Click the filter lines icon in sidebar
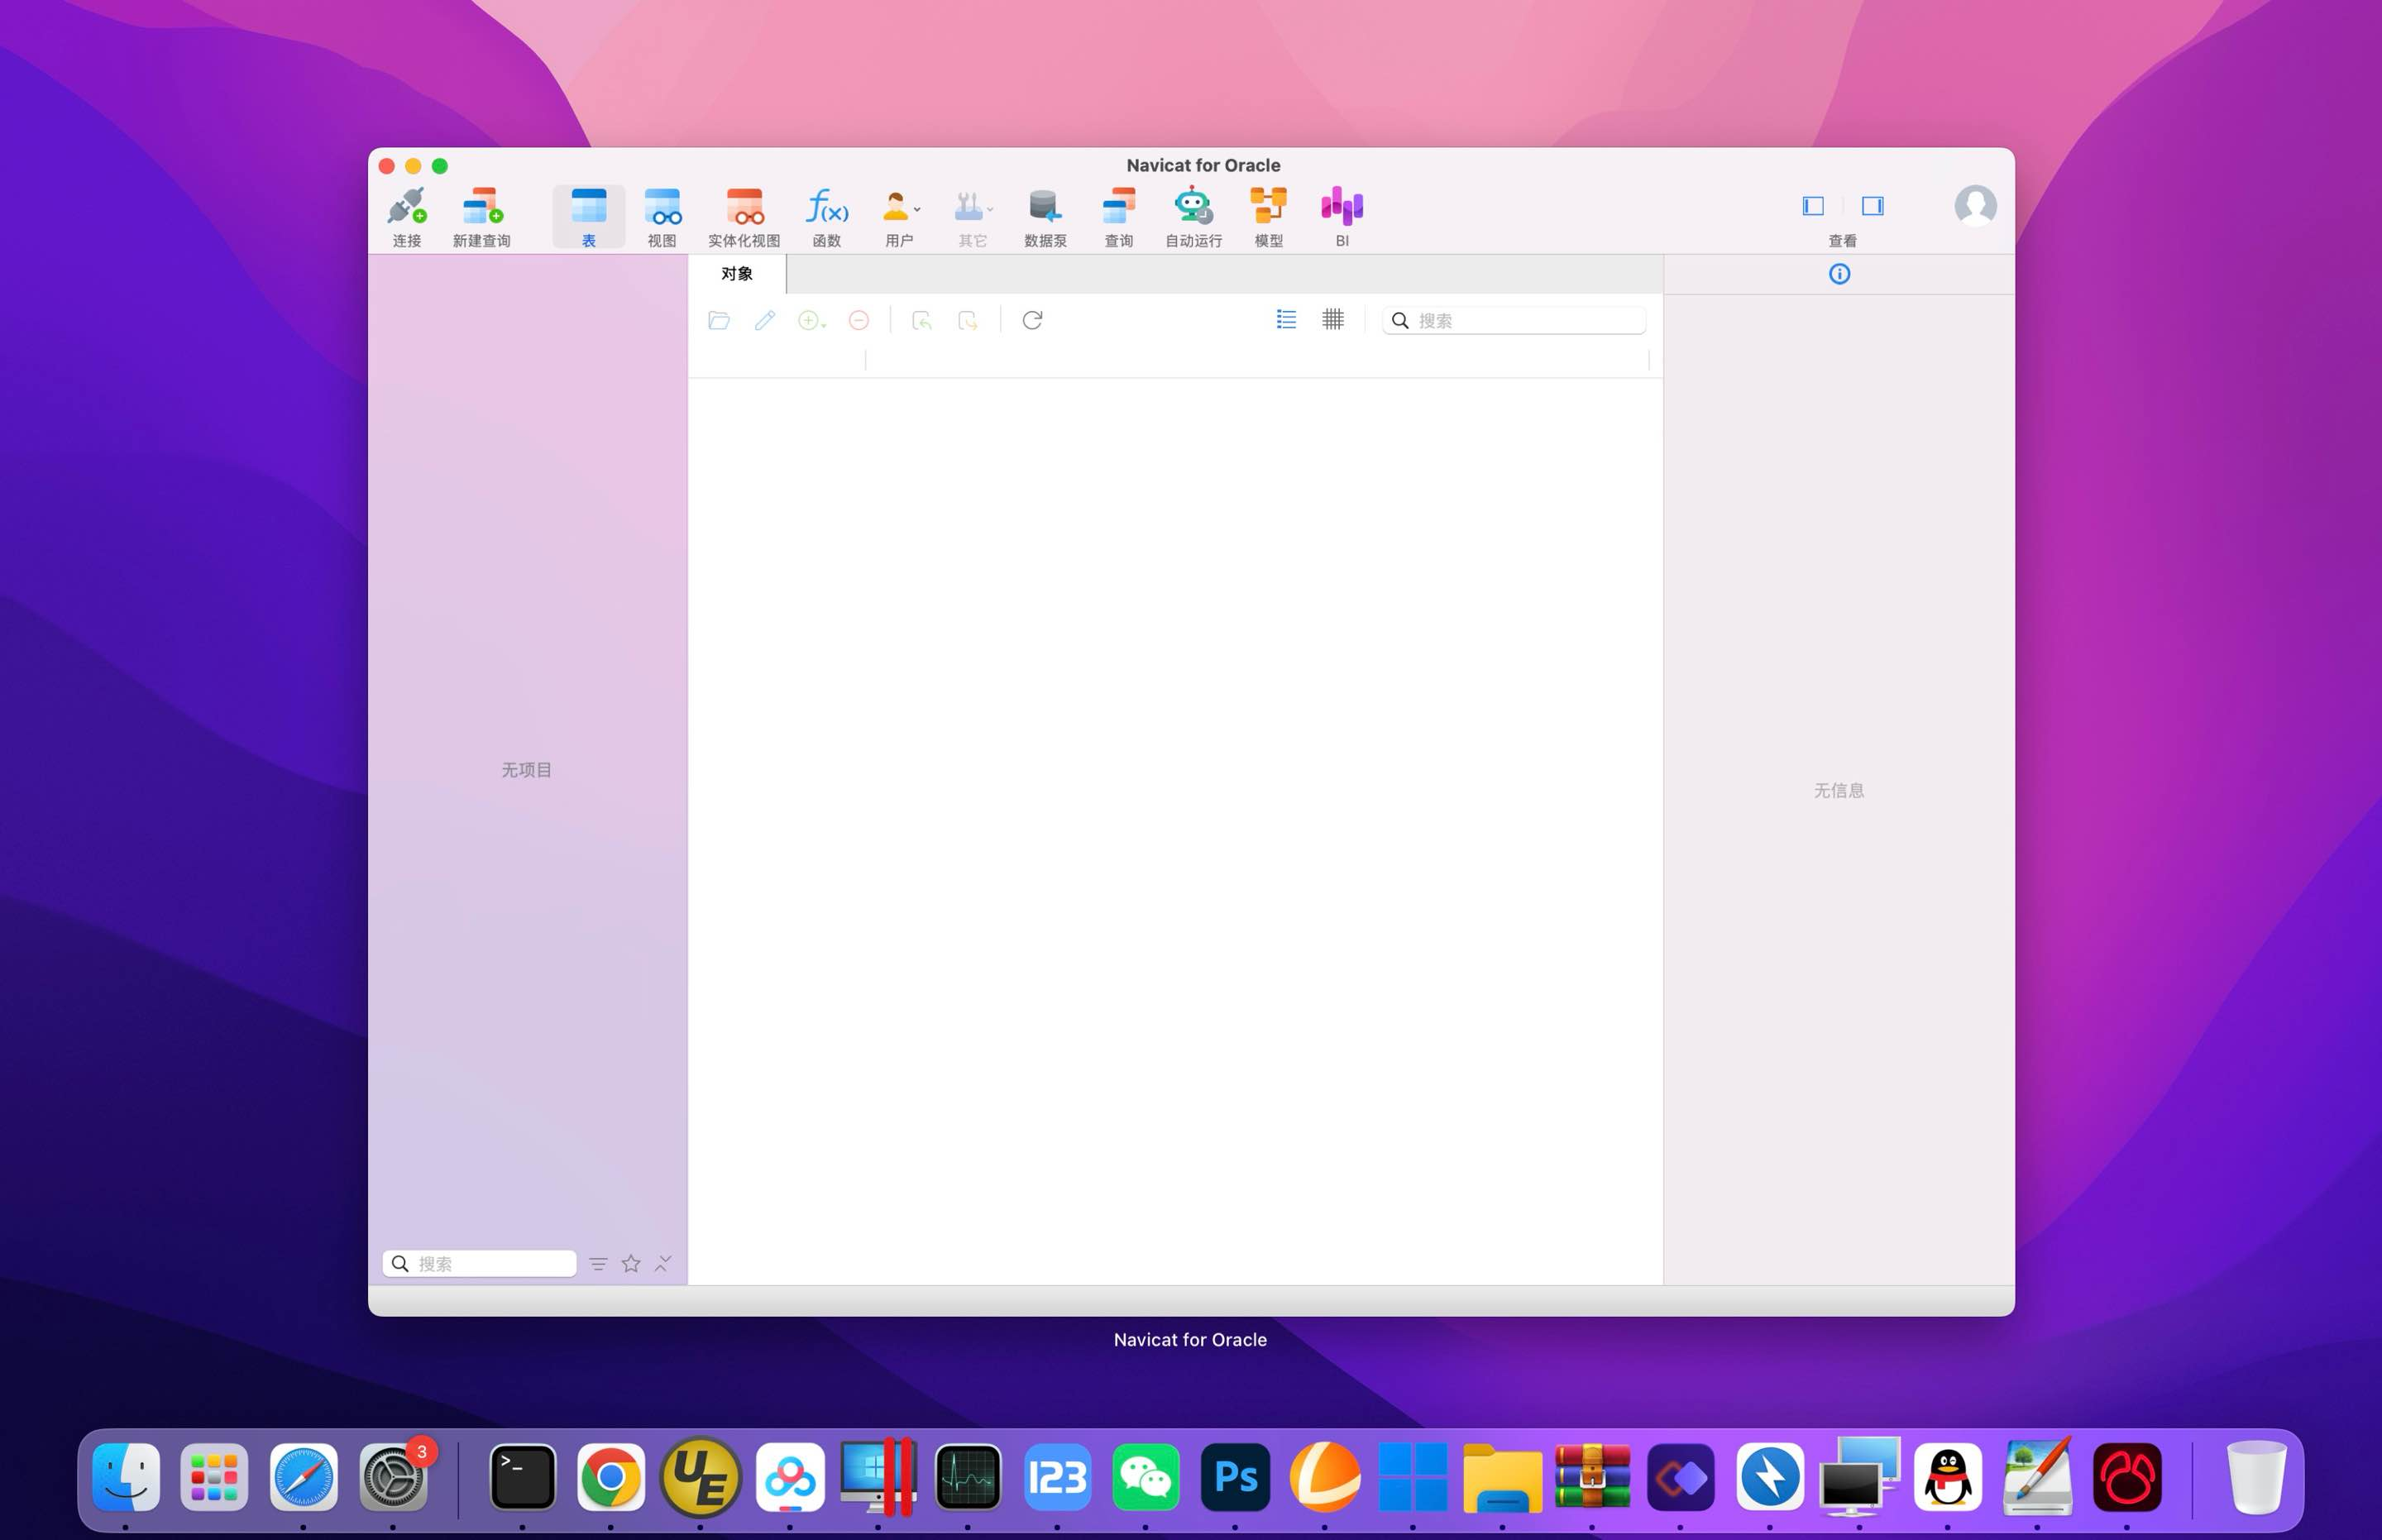2382x1540 pixels. click(x=598, y=1264)
